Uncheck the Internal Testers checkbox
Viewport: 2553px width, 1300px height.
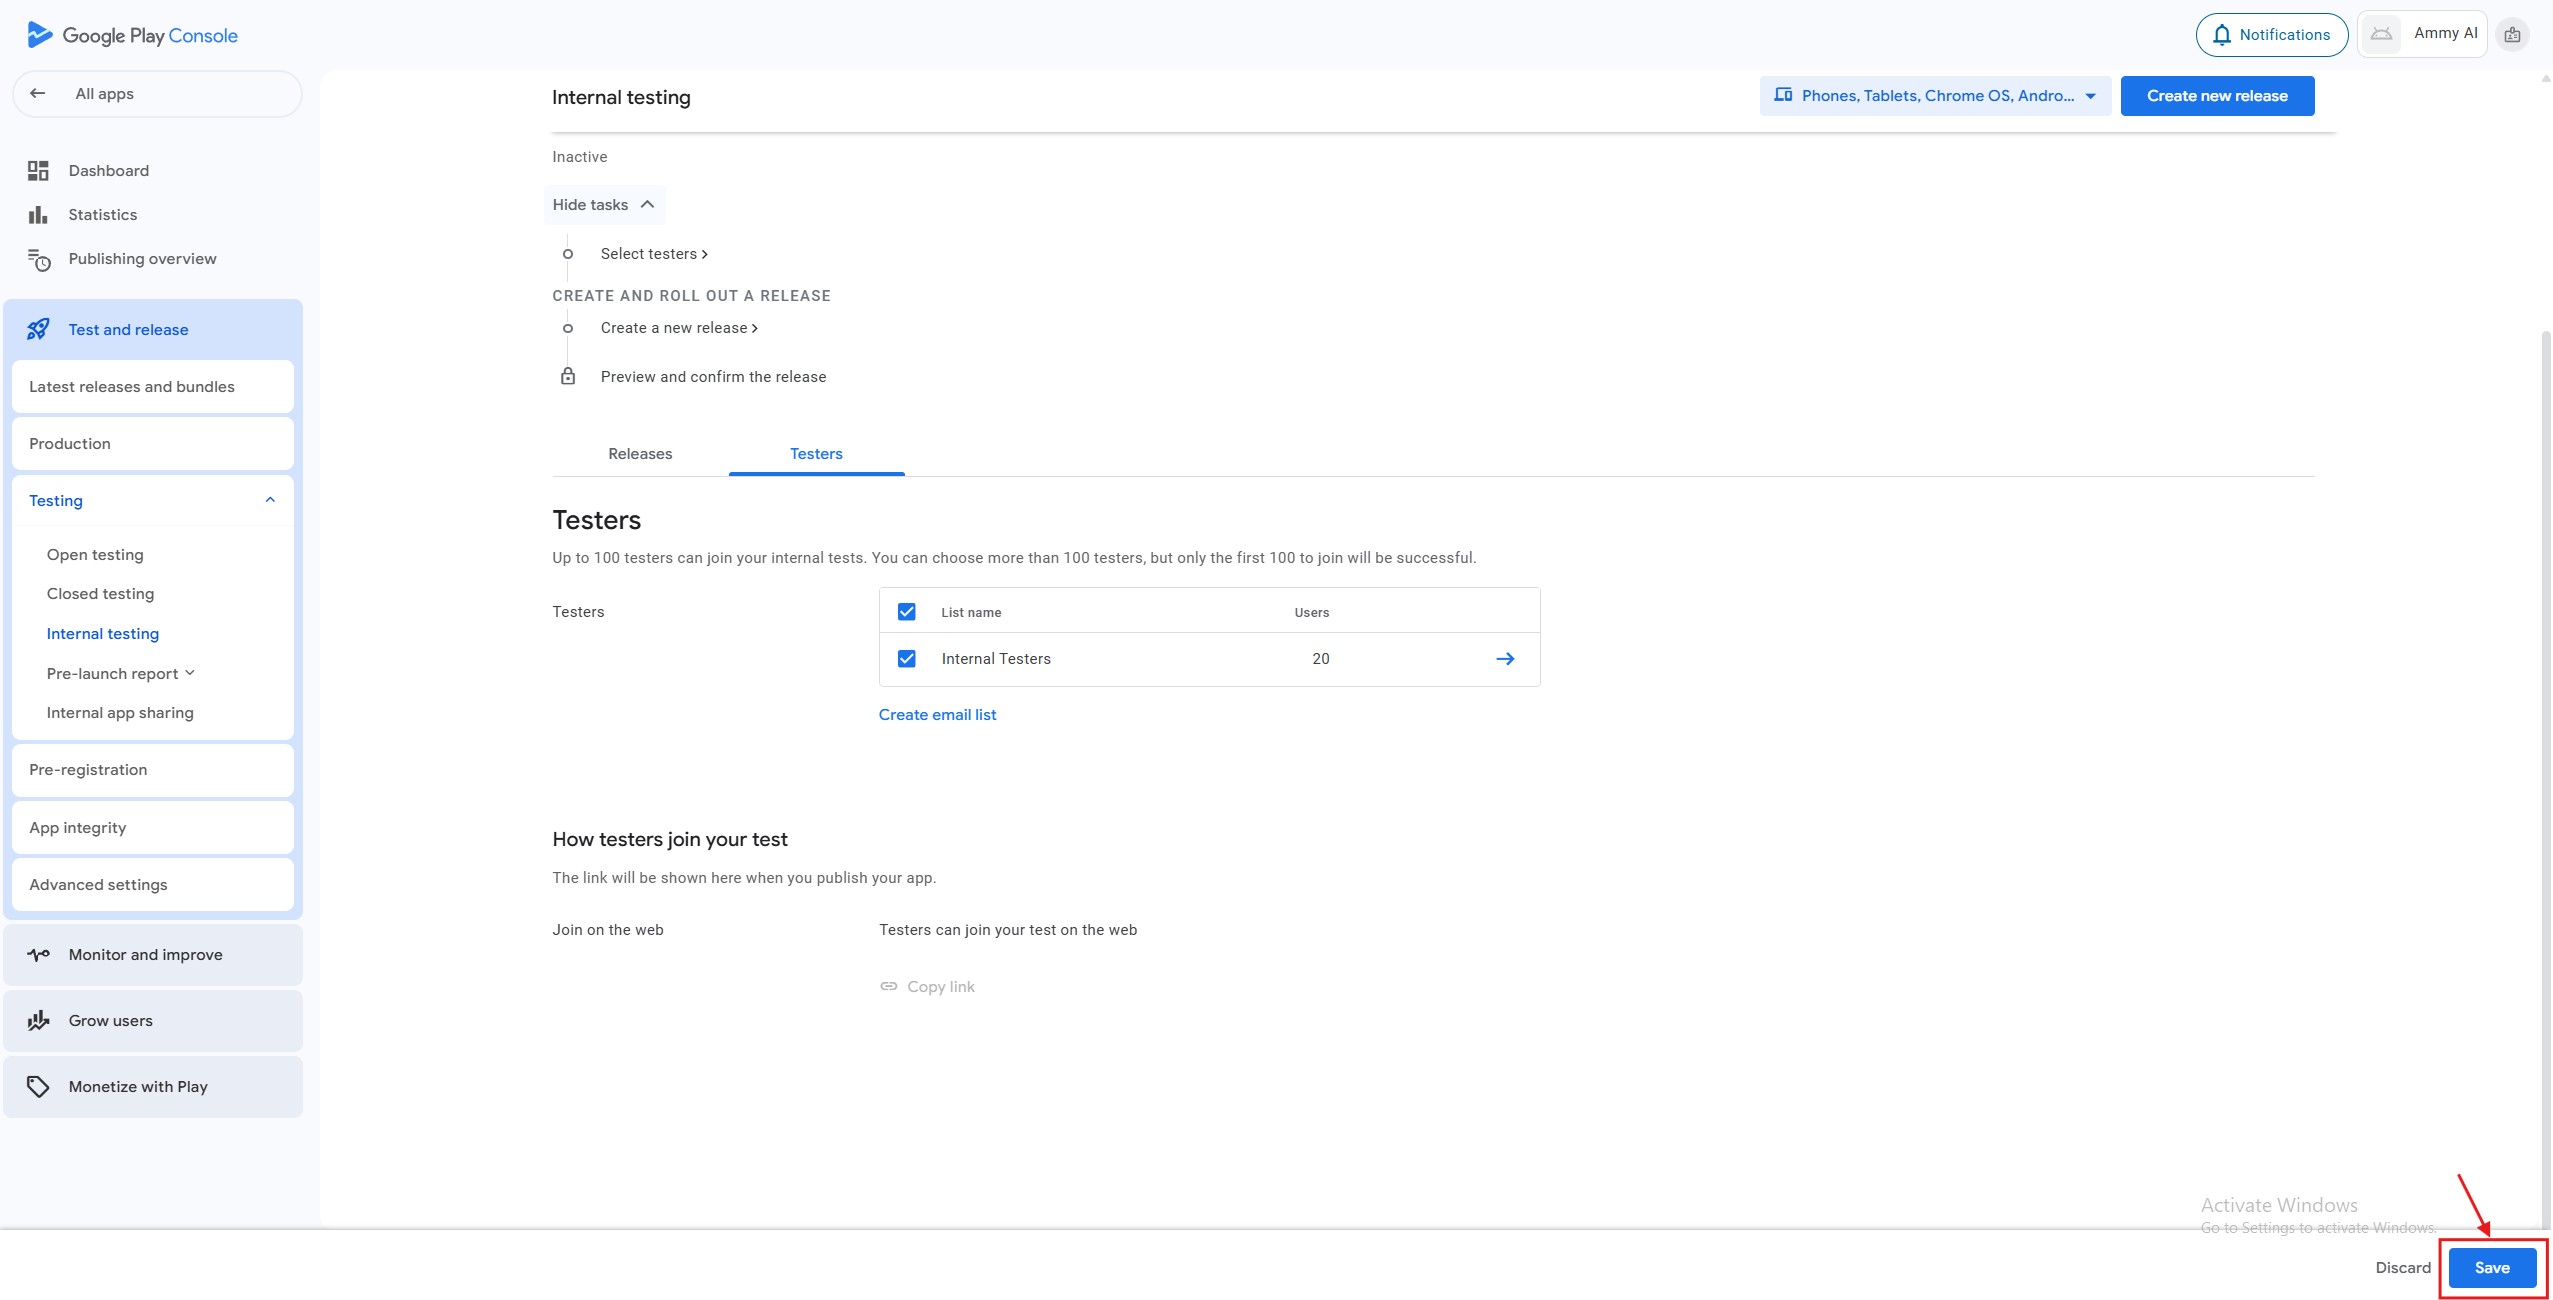pyautogui.click(x=906, y=659)
